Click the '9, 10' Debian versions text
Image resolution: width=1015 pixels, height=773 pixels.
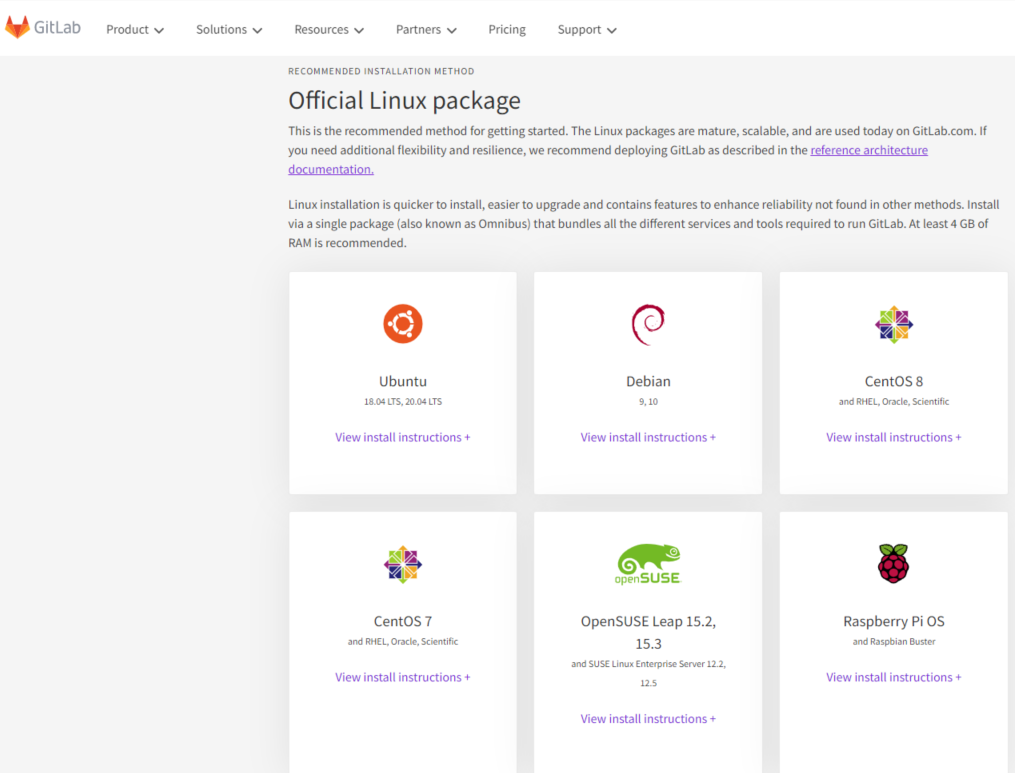(x=648, y=401)
